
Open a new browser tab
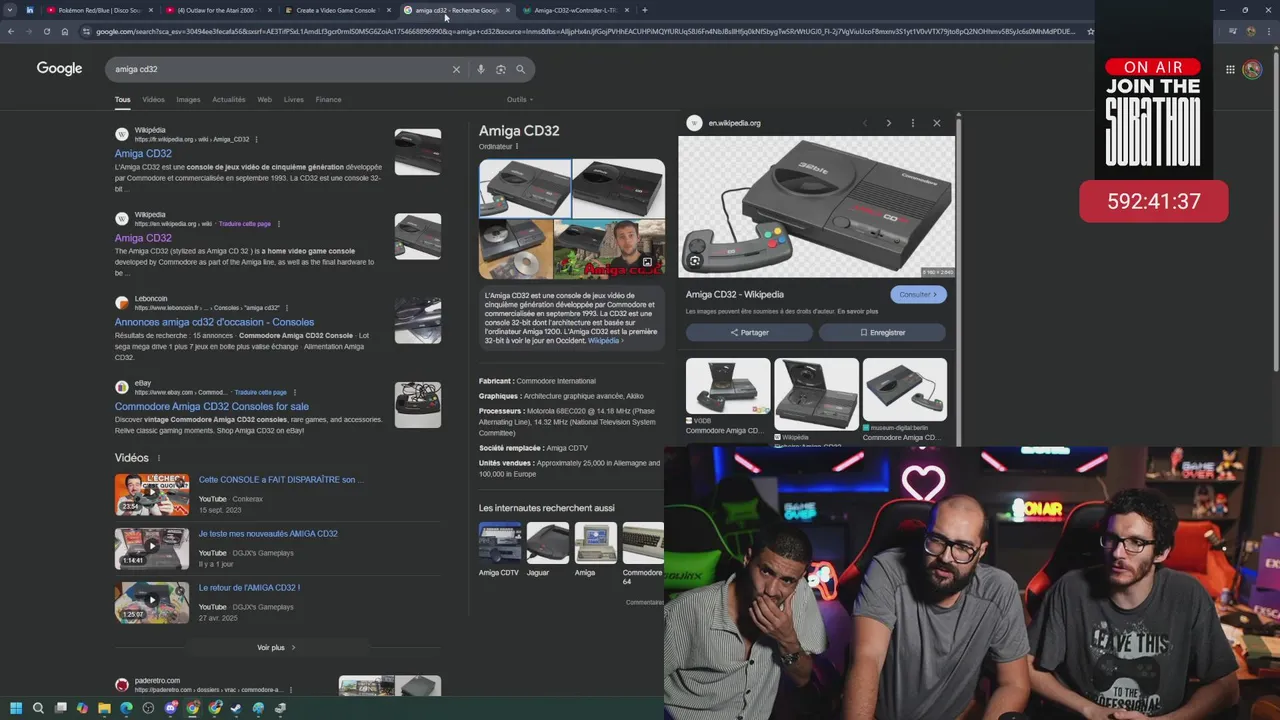[644, 10]
